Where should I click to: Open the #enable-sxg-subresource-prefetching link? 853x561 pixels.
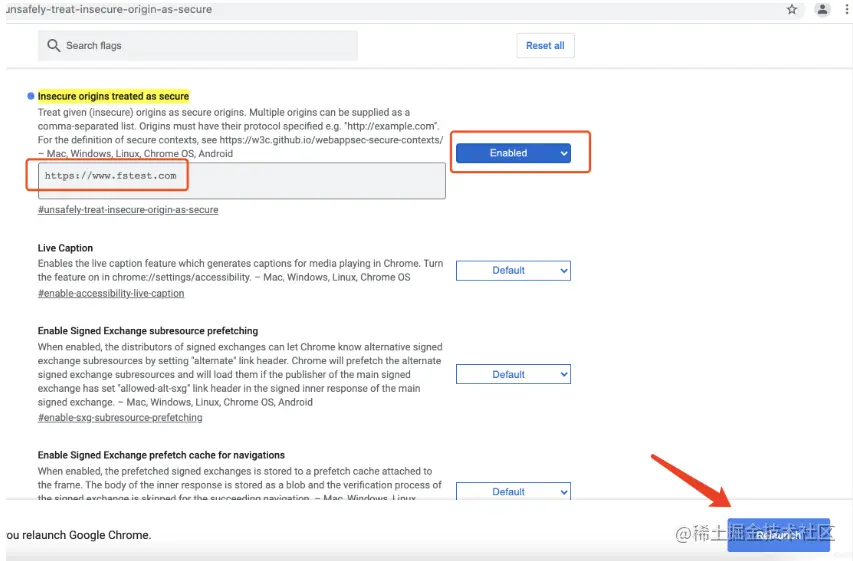coord(120,417)
